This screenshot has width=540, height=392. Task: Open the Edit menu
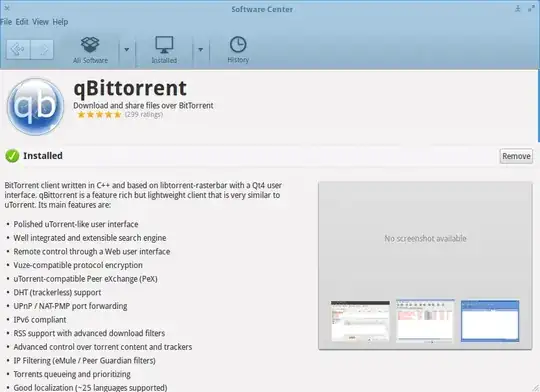[22, 22]
